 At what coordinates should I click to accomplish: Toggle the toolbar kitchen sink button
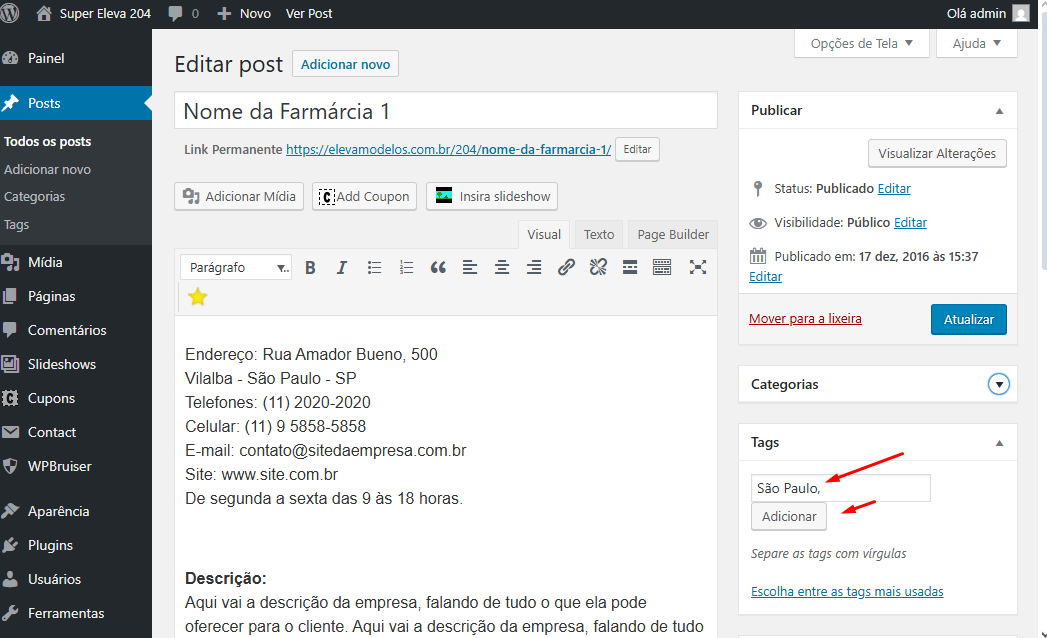662,267
